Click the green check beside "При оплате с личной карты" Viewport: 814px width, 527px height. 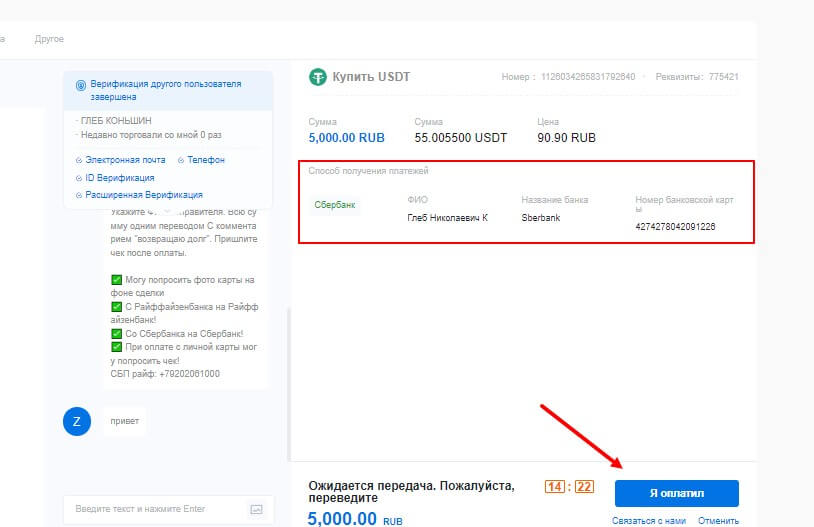[x=116, y=347]
